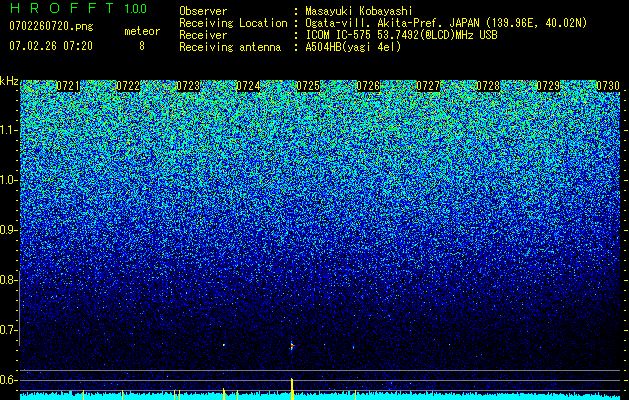The width and height of the screenshot is (629, 400).
Task: Click the 'Receiving antenna' label
Action: 230,47
